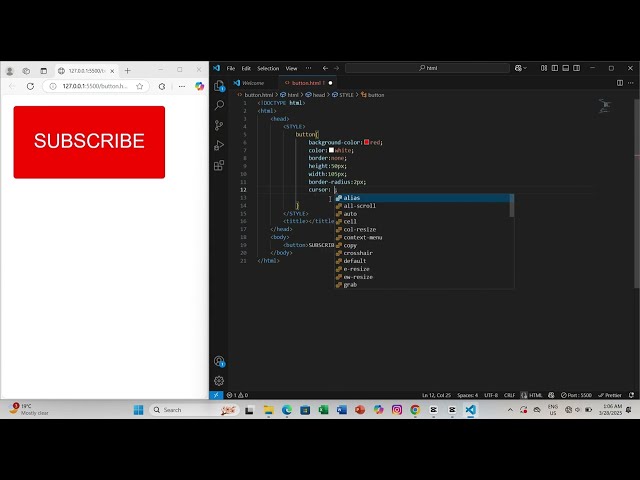Choose the context-menu suggestion
This screenshot has width=640, height=480.
(x=422, y=238)
